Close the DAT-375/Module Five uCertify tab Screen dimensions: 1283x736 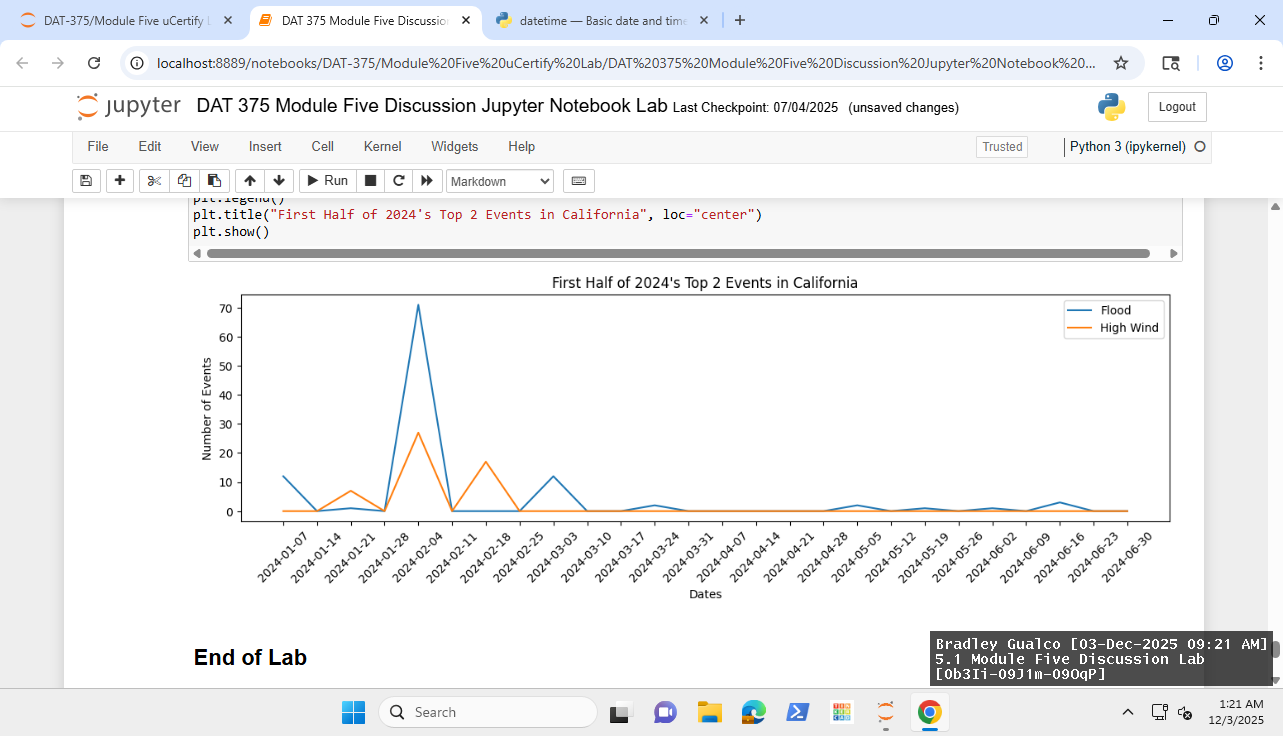point(228,20)
